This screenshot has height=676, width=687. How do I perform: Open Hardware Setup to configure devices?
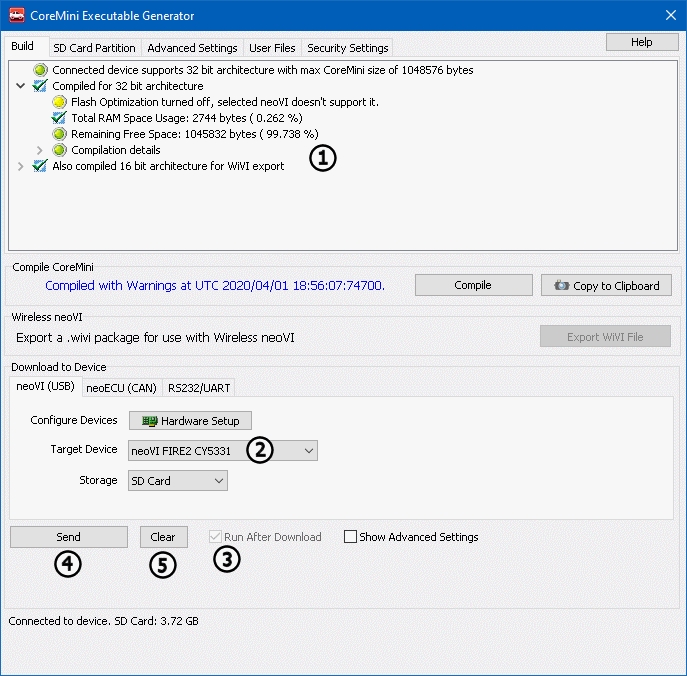click(190, 421)
